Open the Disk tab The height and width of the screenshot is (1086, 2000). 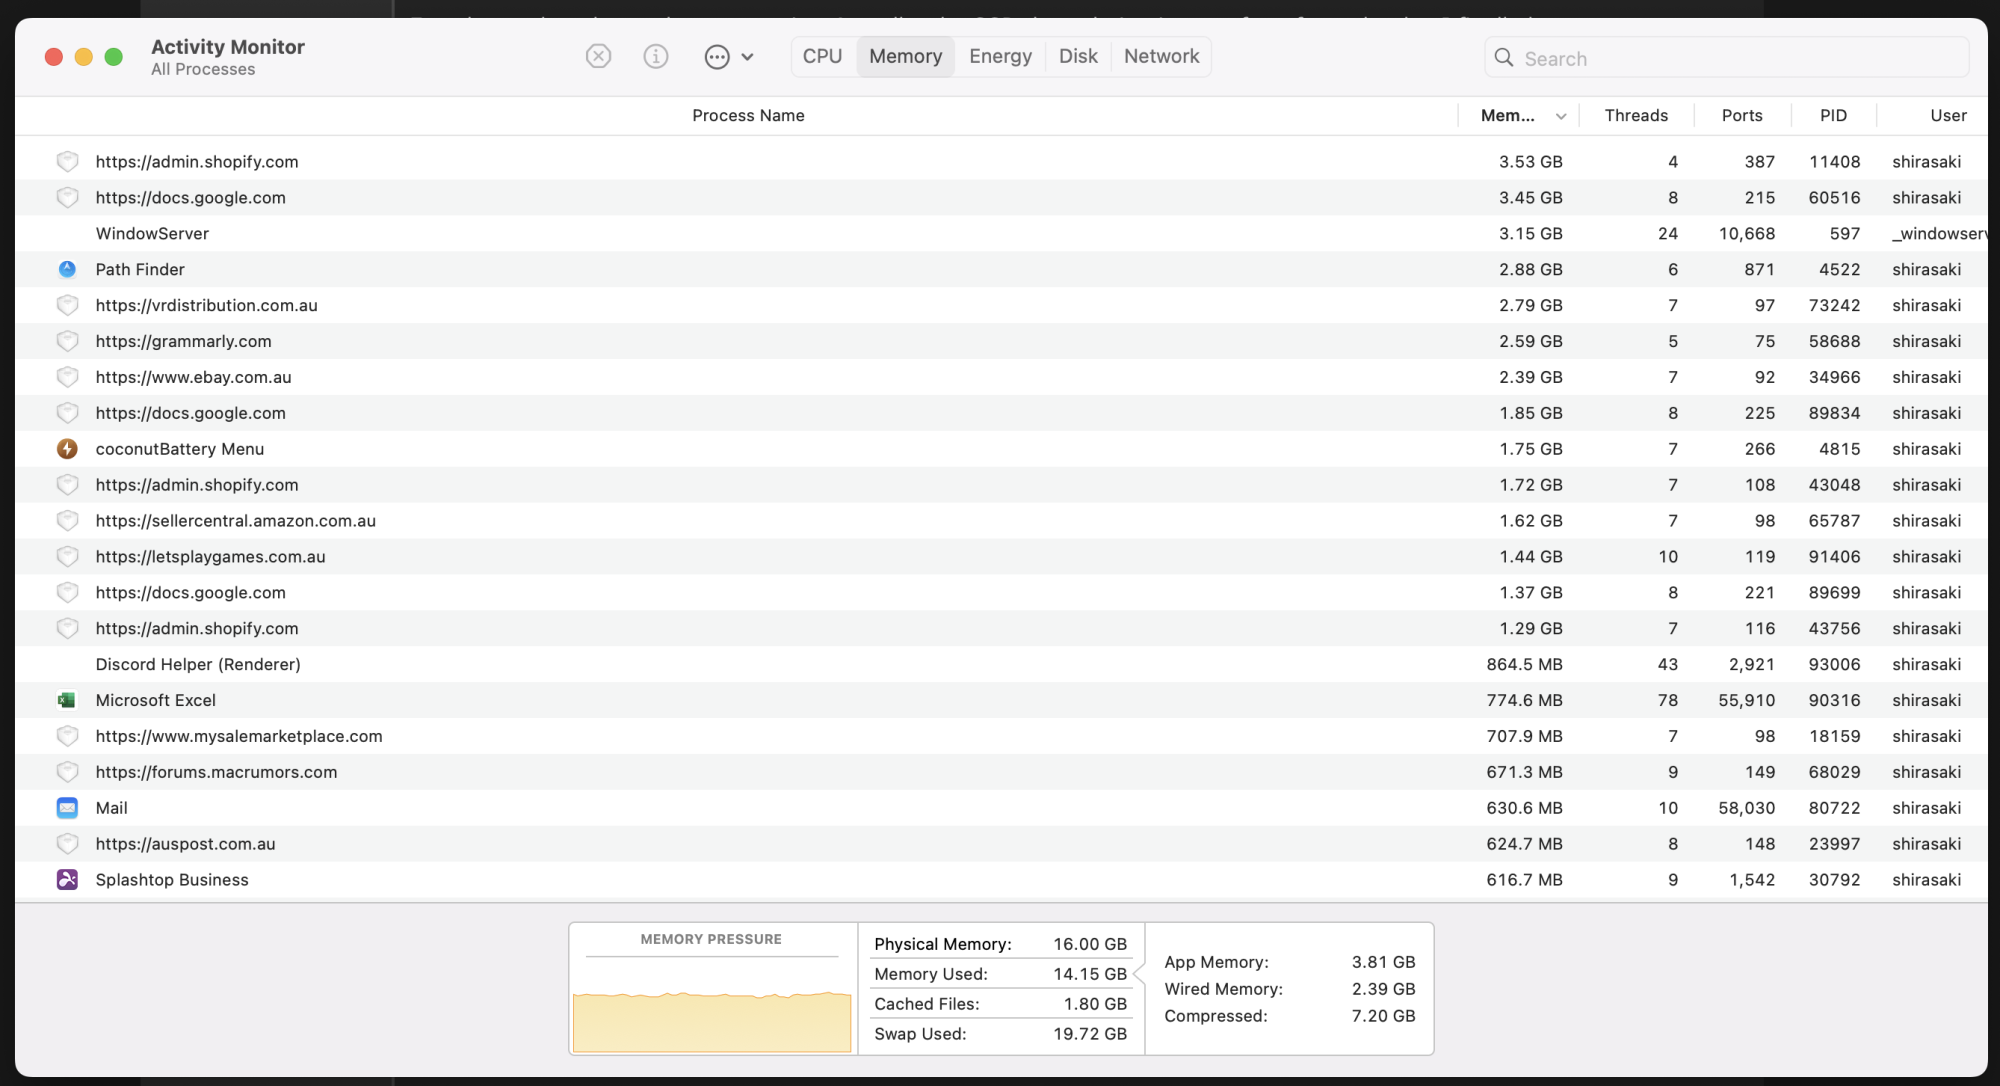[1078, 56]
